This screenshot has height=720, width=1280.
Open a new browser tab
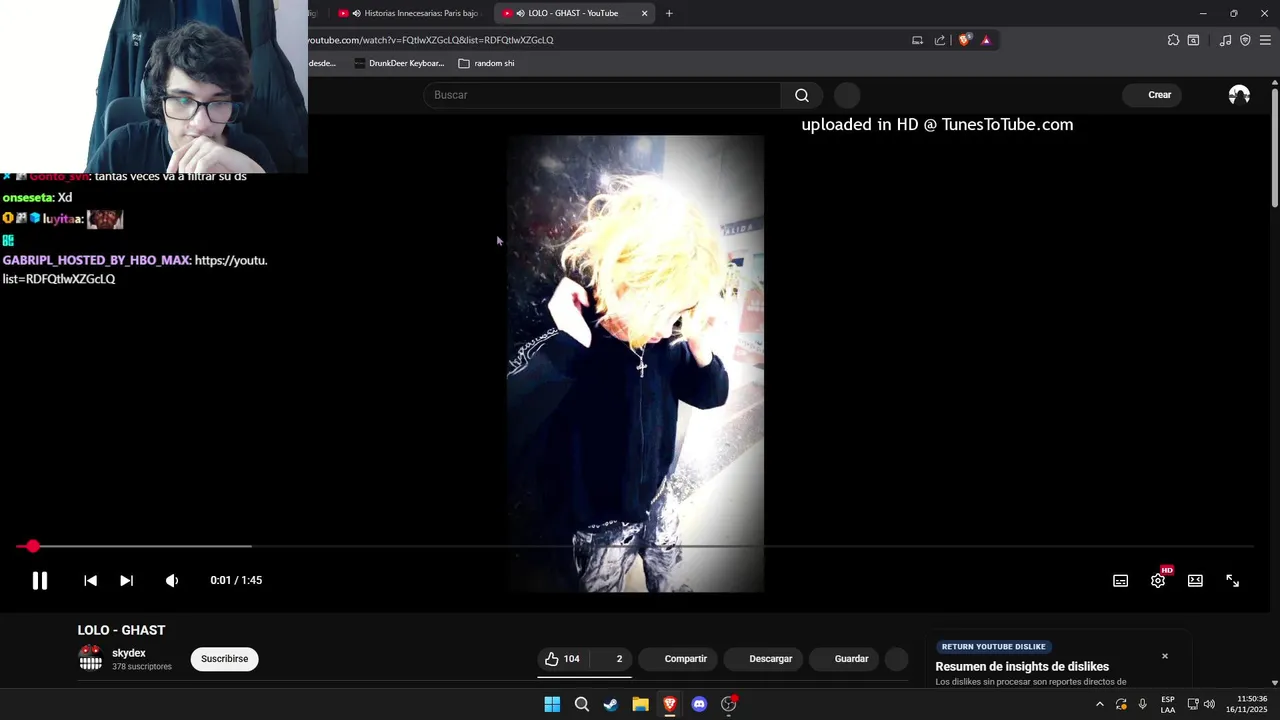pyautogui.click(x=669, y=13)
